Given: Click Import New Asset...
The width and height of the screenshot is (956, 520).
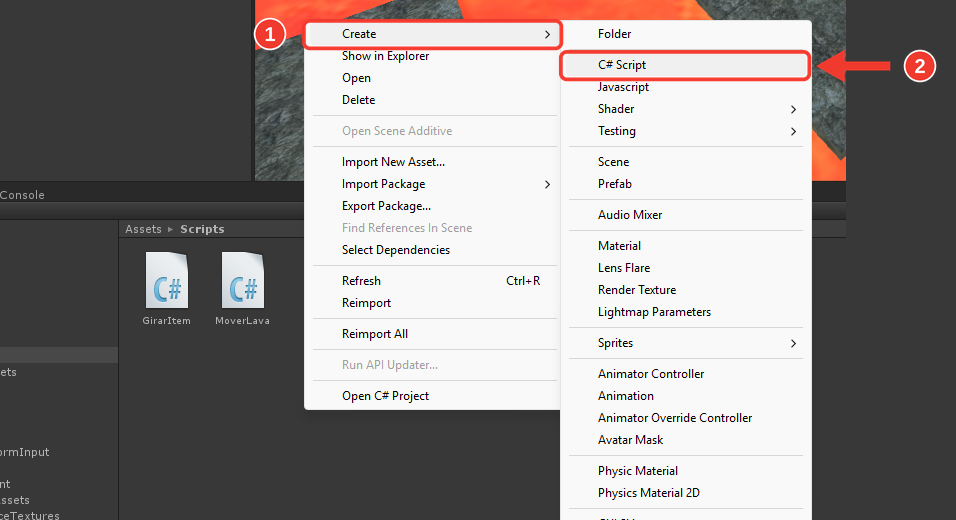Looking at the screenshot, I should 432,162.
